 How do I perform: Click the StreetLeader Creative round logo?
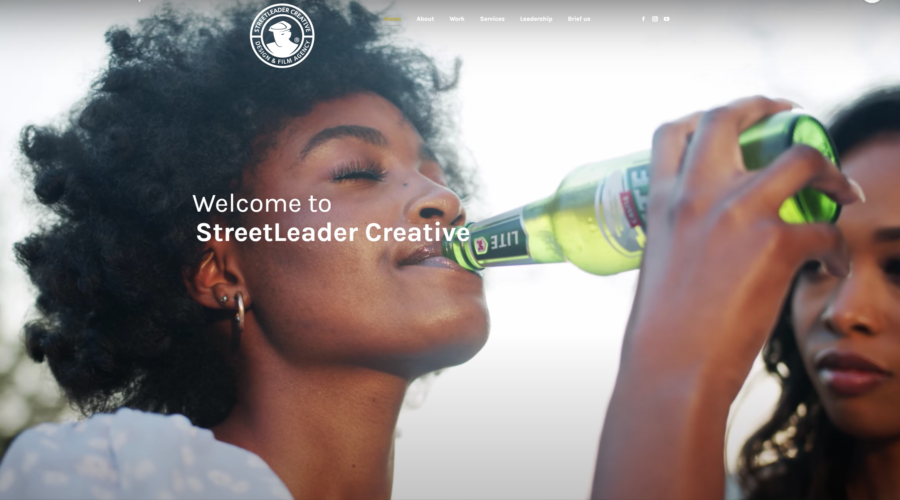282,36
